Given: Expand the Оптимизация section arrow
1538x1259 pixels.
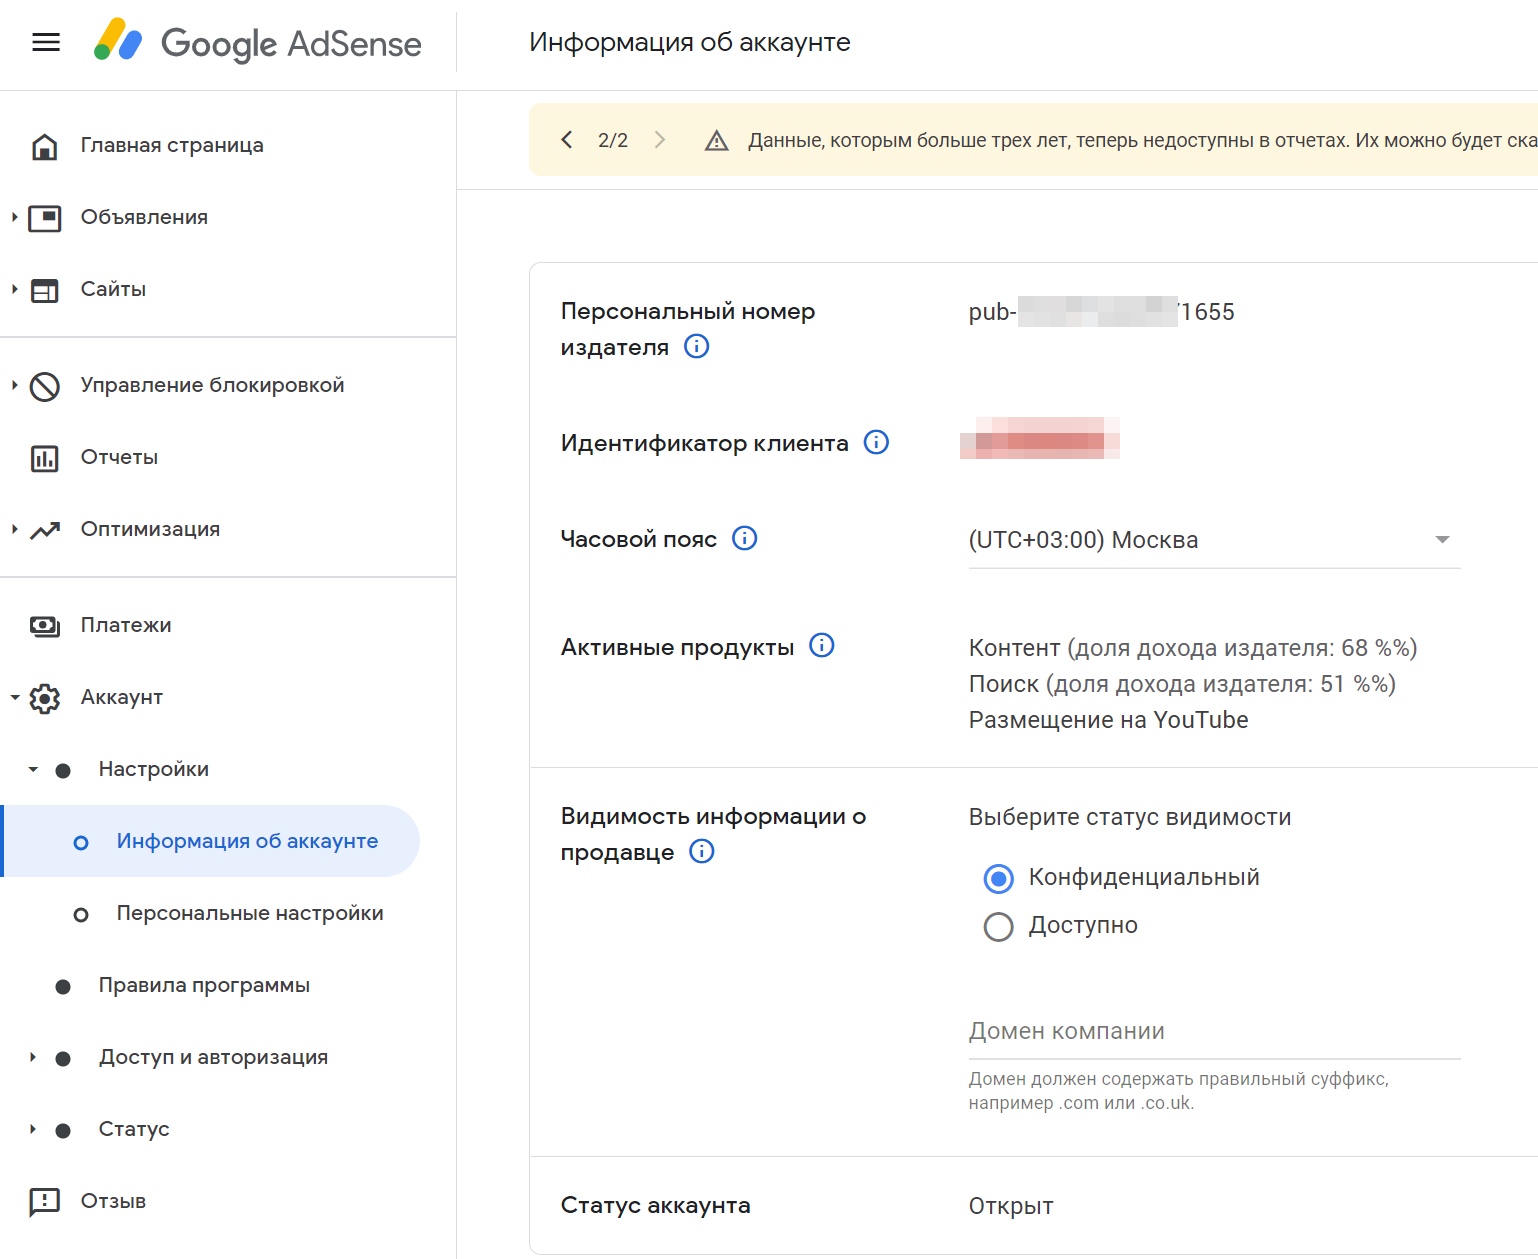Looking at the screenshot, I should tap(14, 529).
